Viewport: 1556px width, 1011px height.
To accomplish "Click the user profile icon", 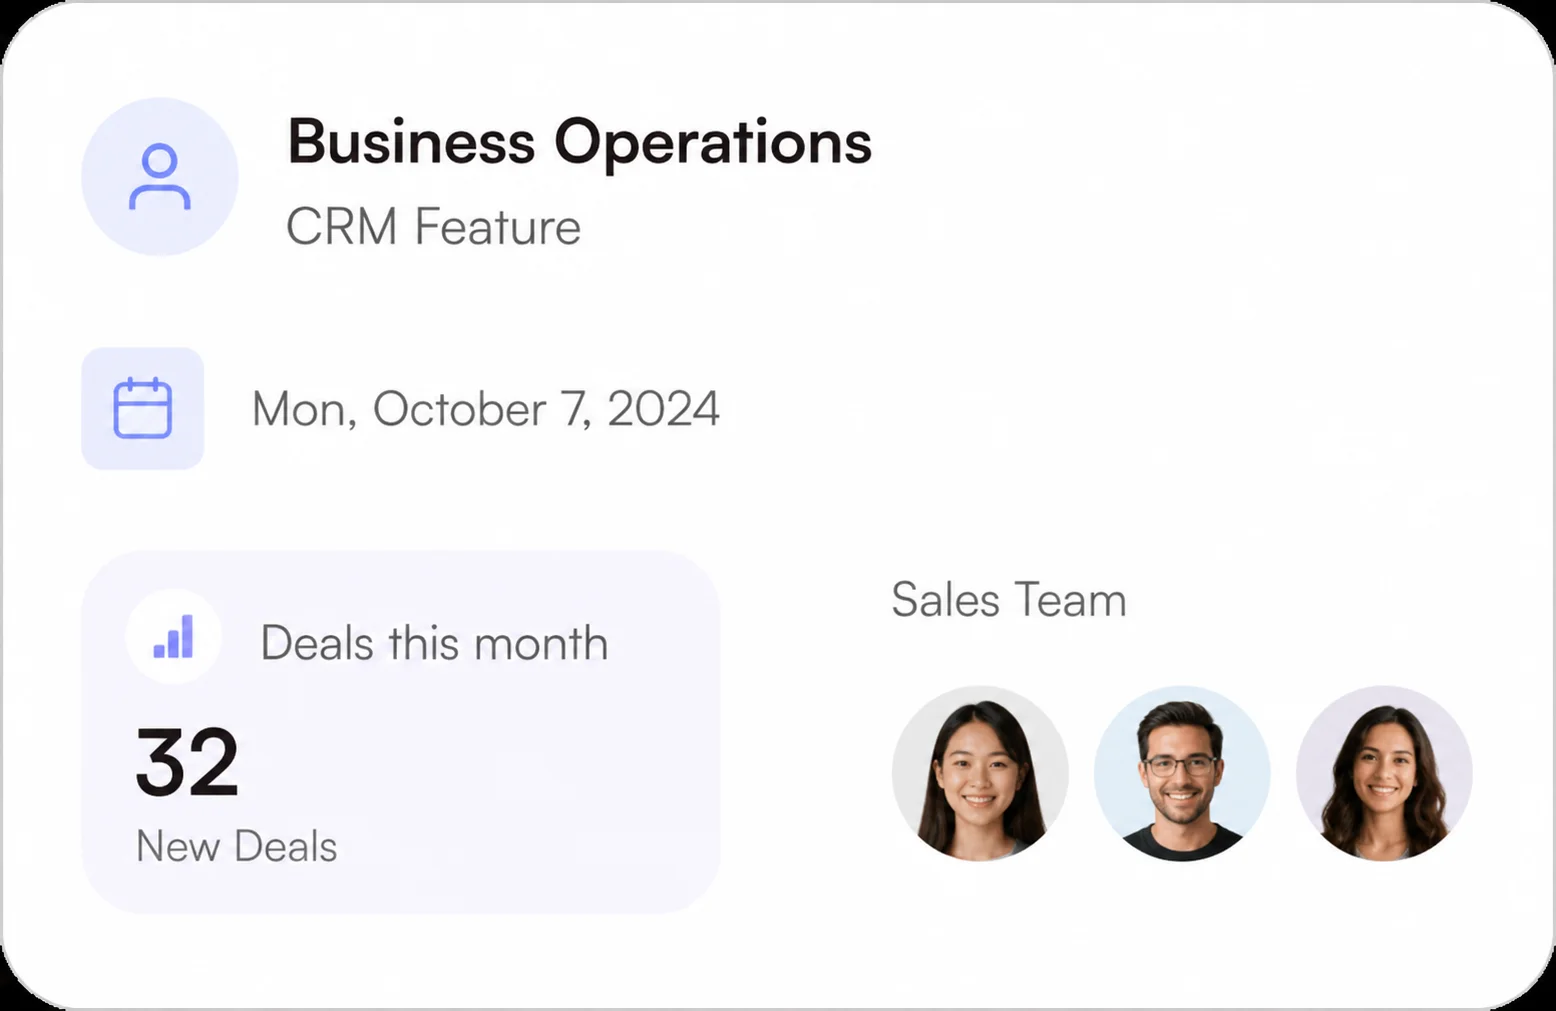I will pyautogui.click(x=160, y=177).
